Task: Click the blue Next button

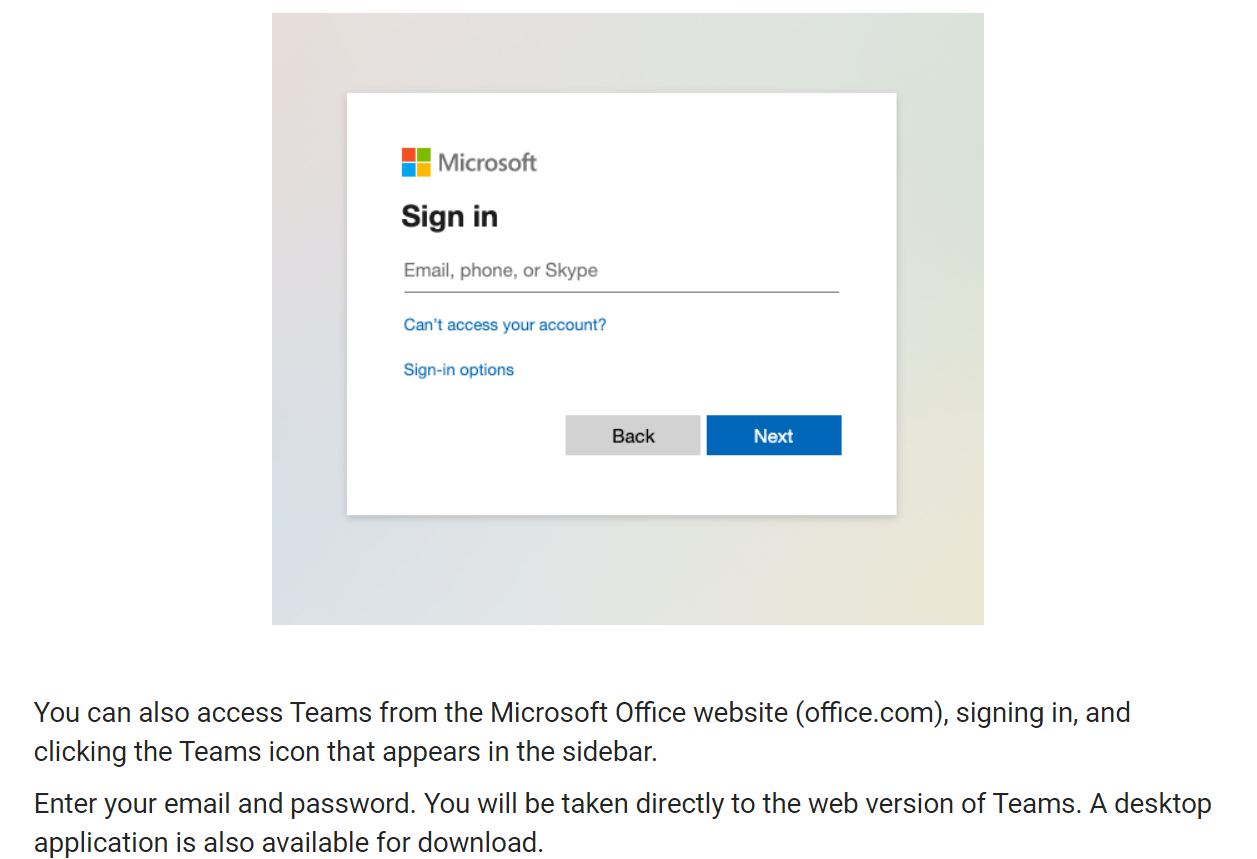Action: (x=774, y=435)
